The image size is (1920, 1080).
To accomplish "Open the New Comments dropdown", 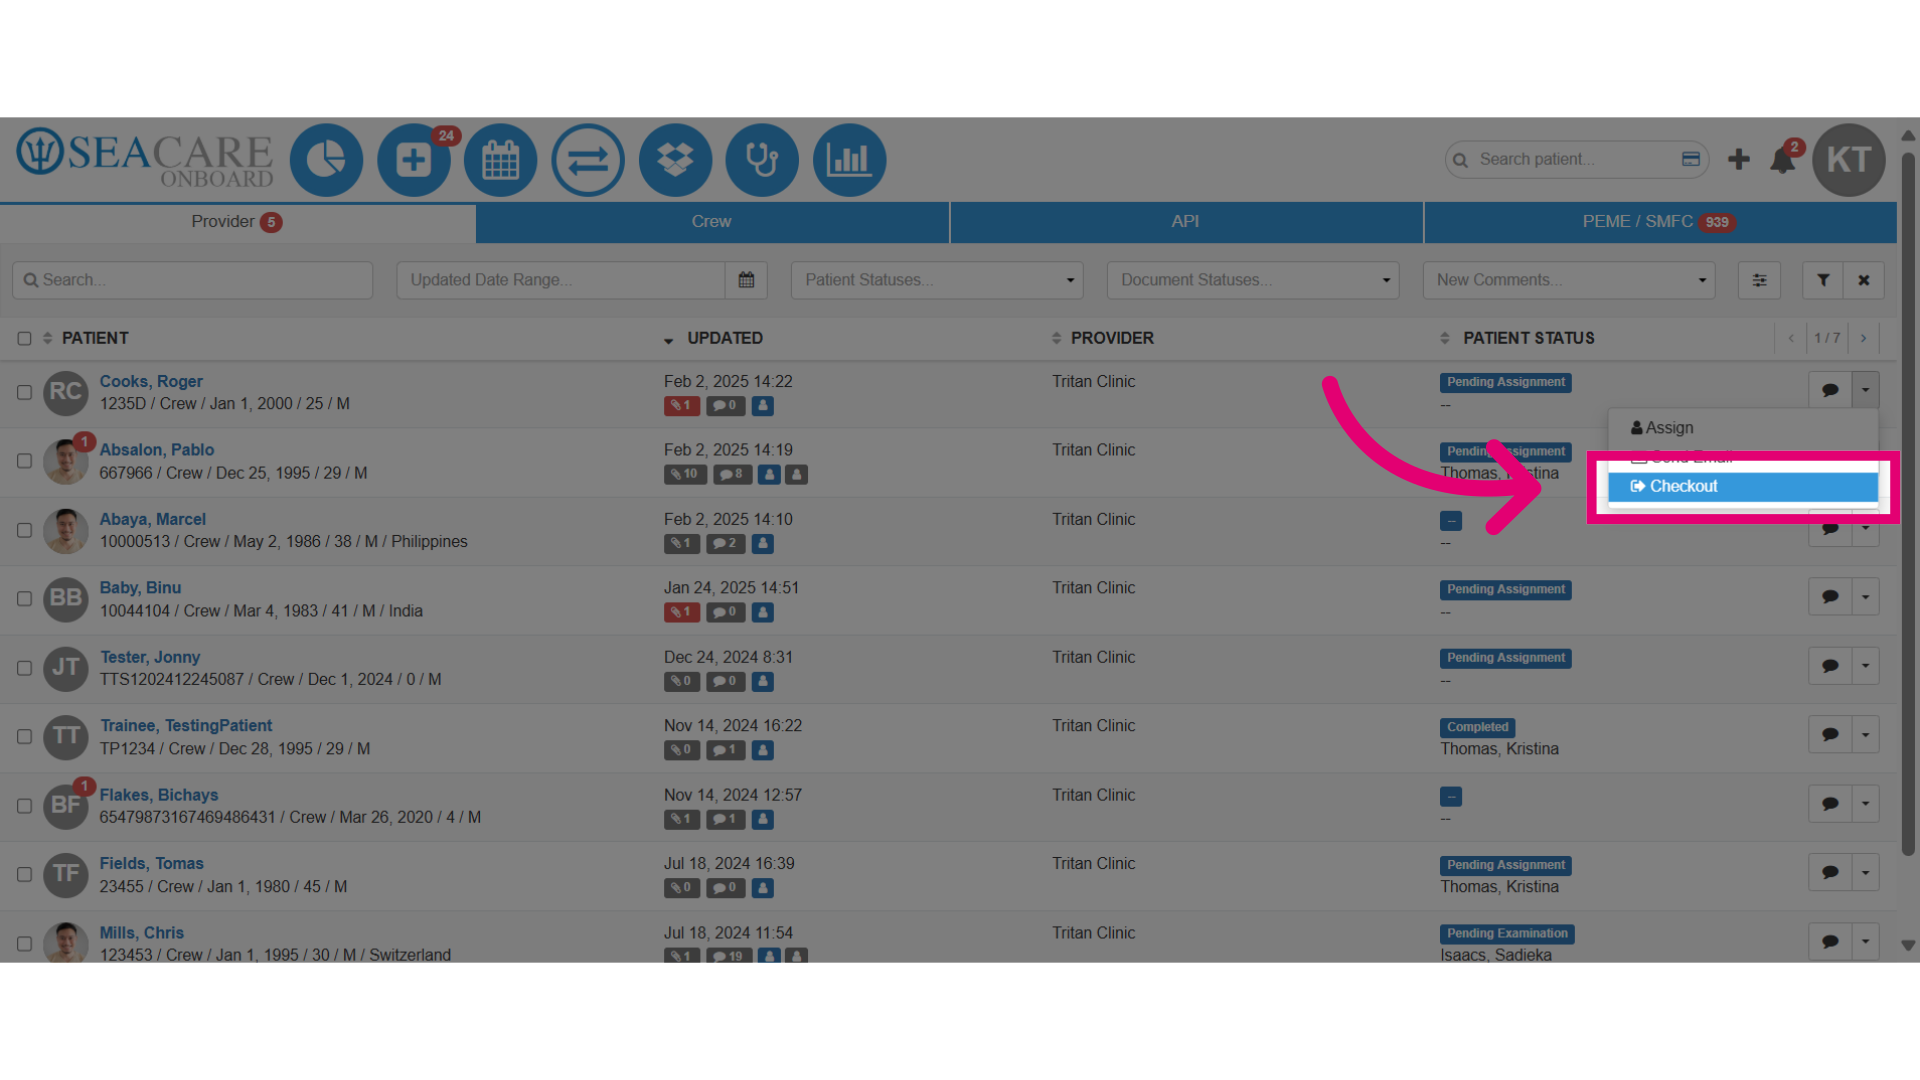I will (x=1568, y=280).
